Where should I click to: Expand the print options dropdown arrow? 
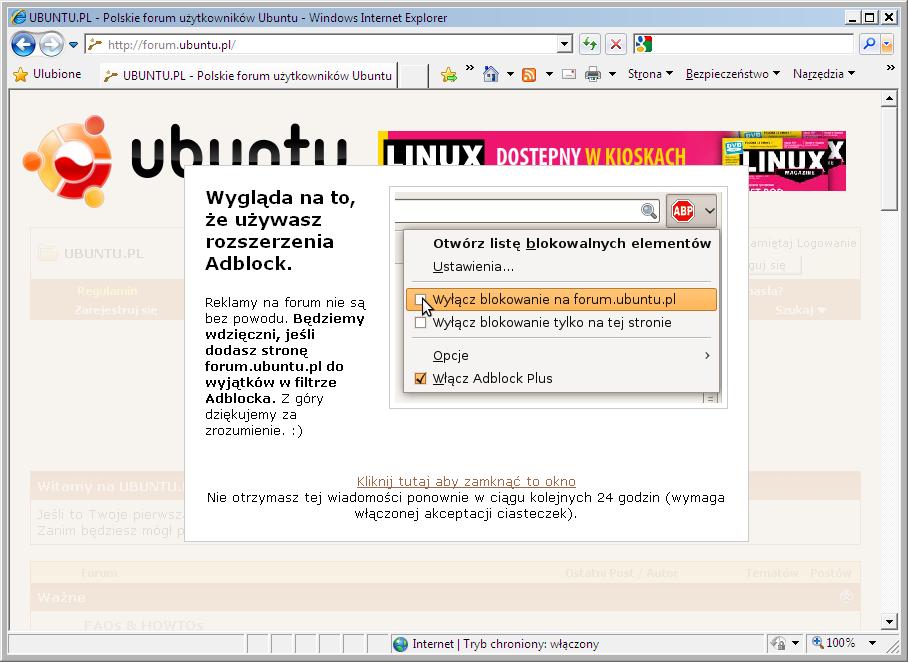click(x=613, y=74)
